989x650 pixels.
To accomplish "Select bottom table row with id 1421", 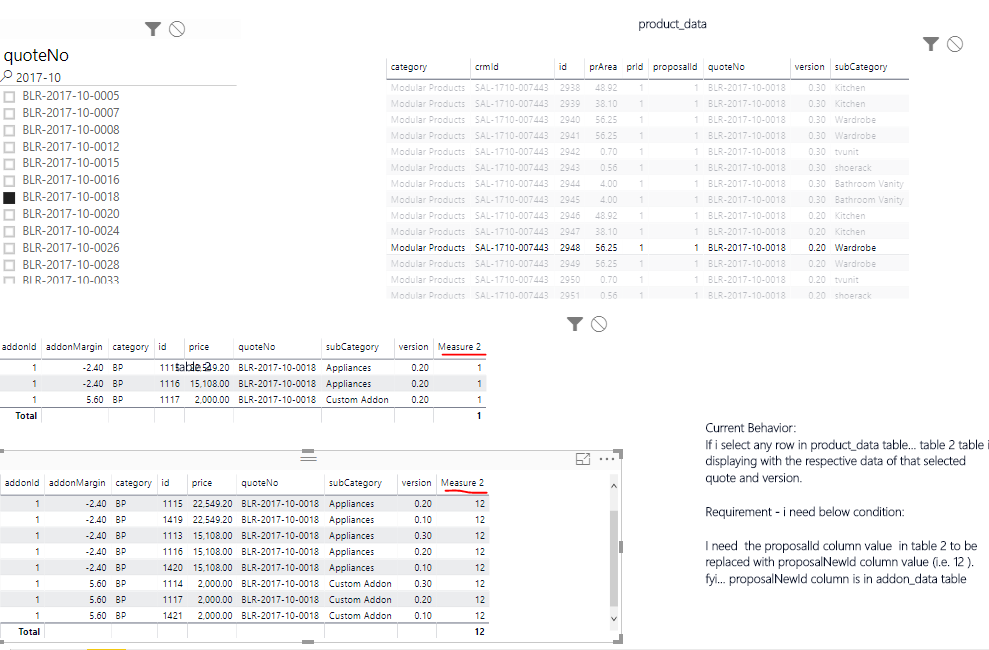I will click(245, 616).
